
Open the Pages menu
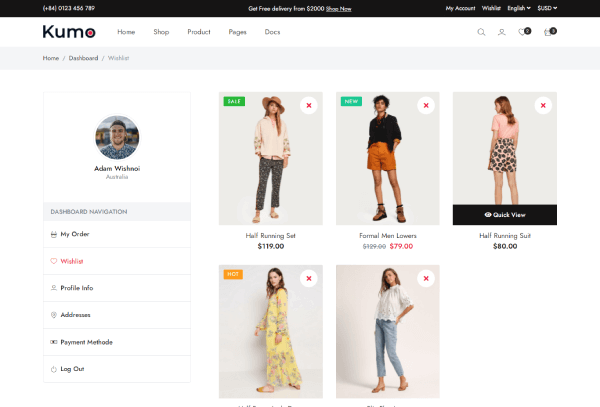237,32
